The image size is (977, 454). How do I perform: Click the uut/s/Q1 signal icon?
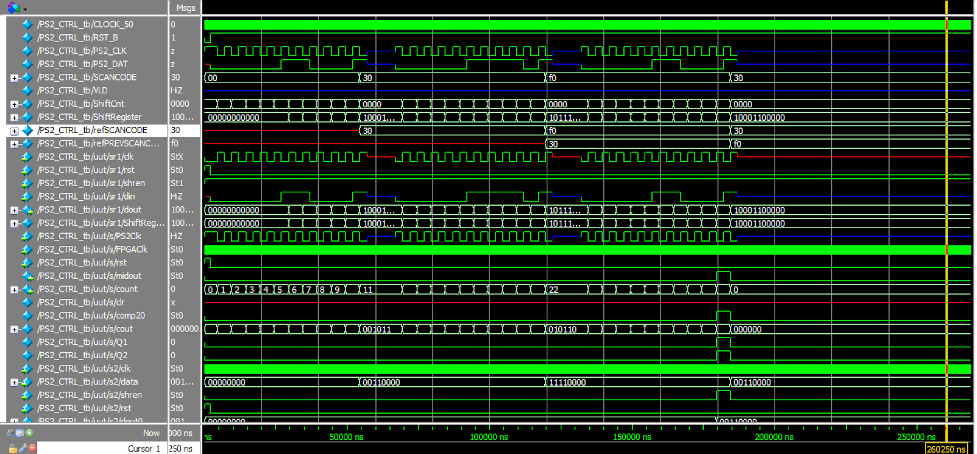(27, 342)
